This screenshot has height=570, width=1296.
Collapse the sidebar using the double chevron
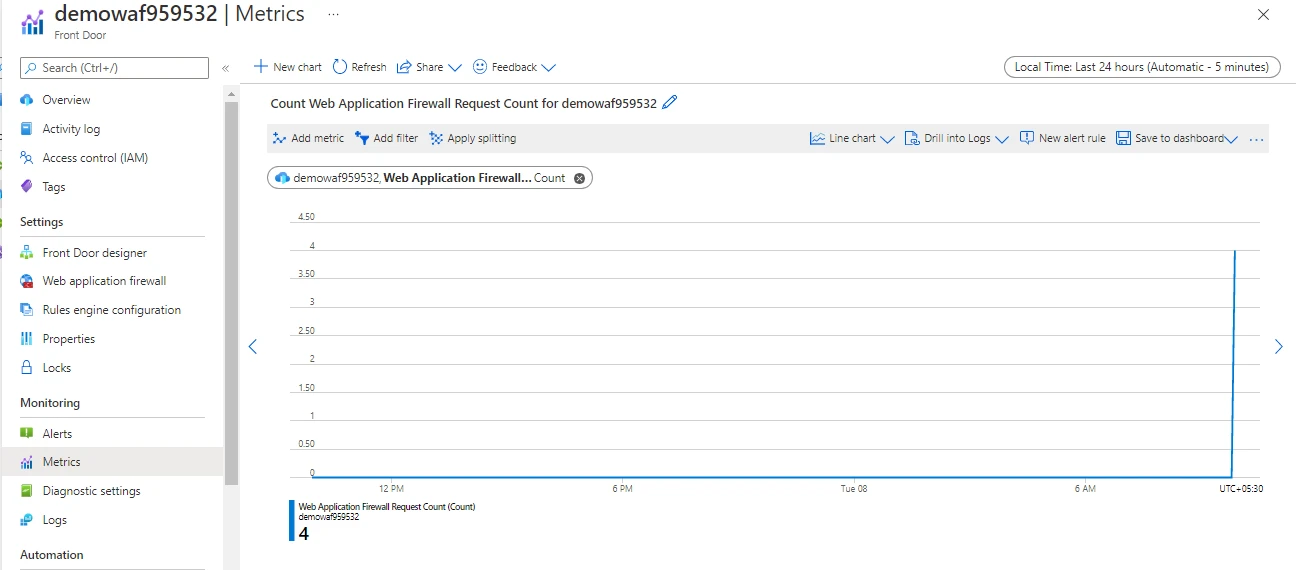click(x=226, y=68)
